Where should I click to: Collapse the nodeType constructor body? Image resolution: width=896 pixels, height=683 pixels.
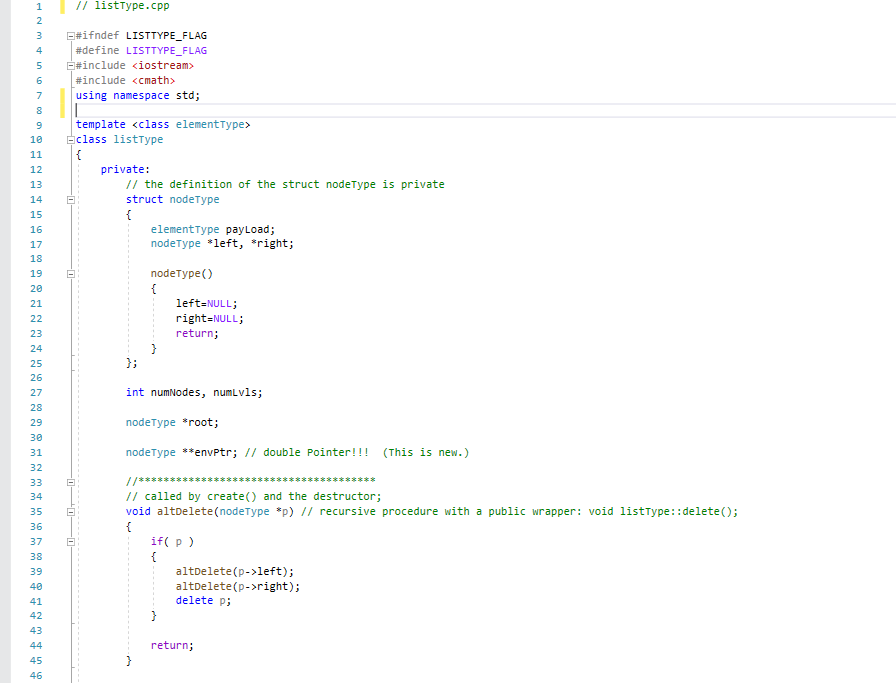point(69,273)
